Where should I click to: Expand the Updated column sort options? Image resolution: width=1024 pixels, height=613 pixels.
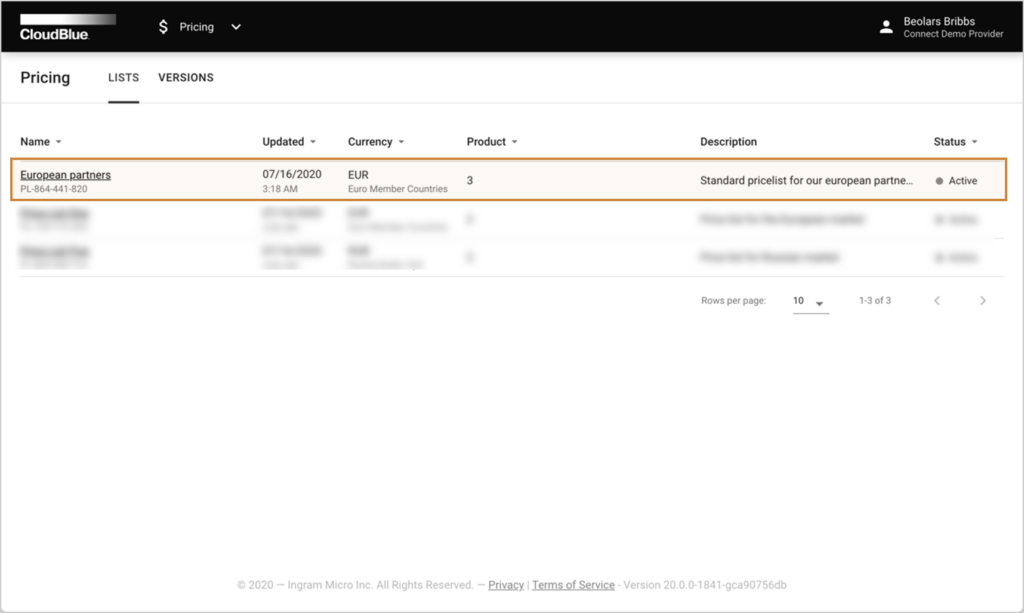(x=313, y=141)
